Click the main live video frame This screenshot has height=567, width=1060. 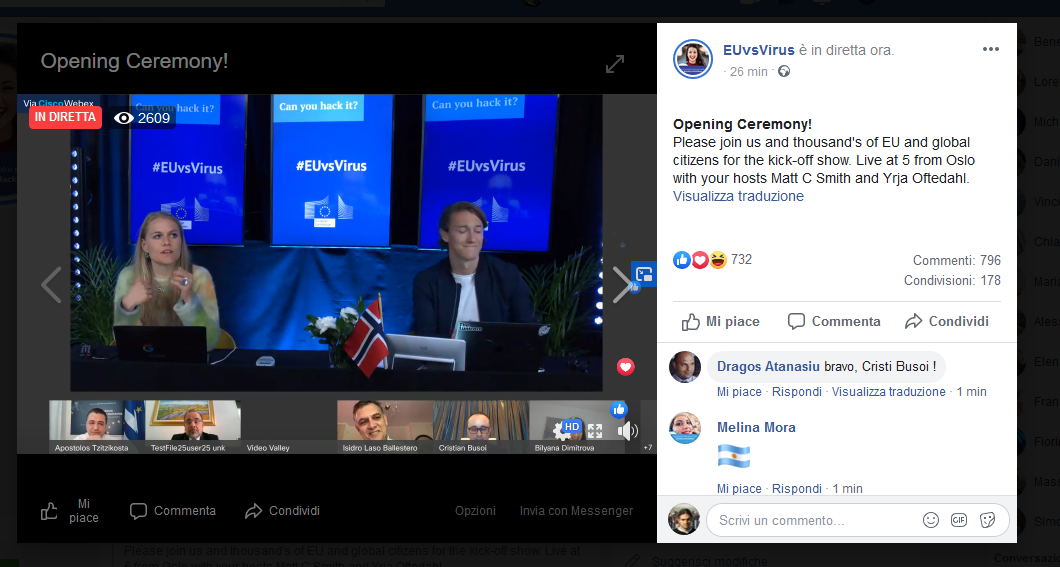[336, 243]
